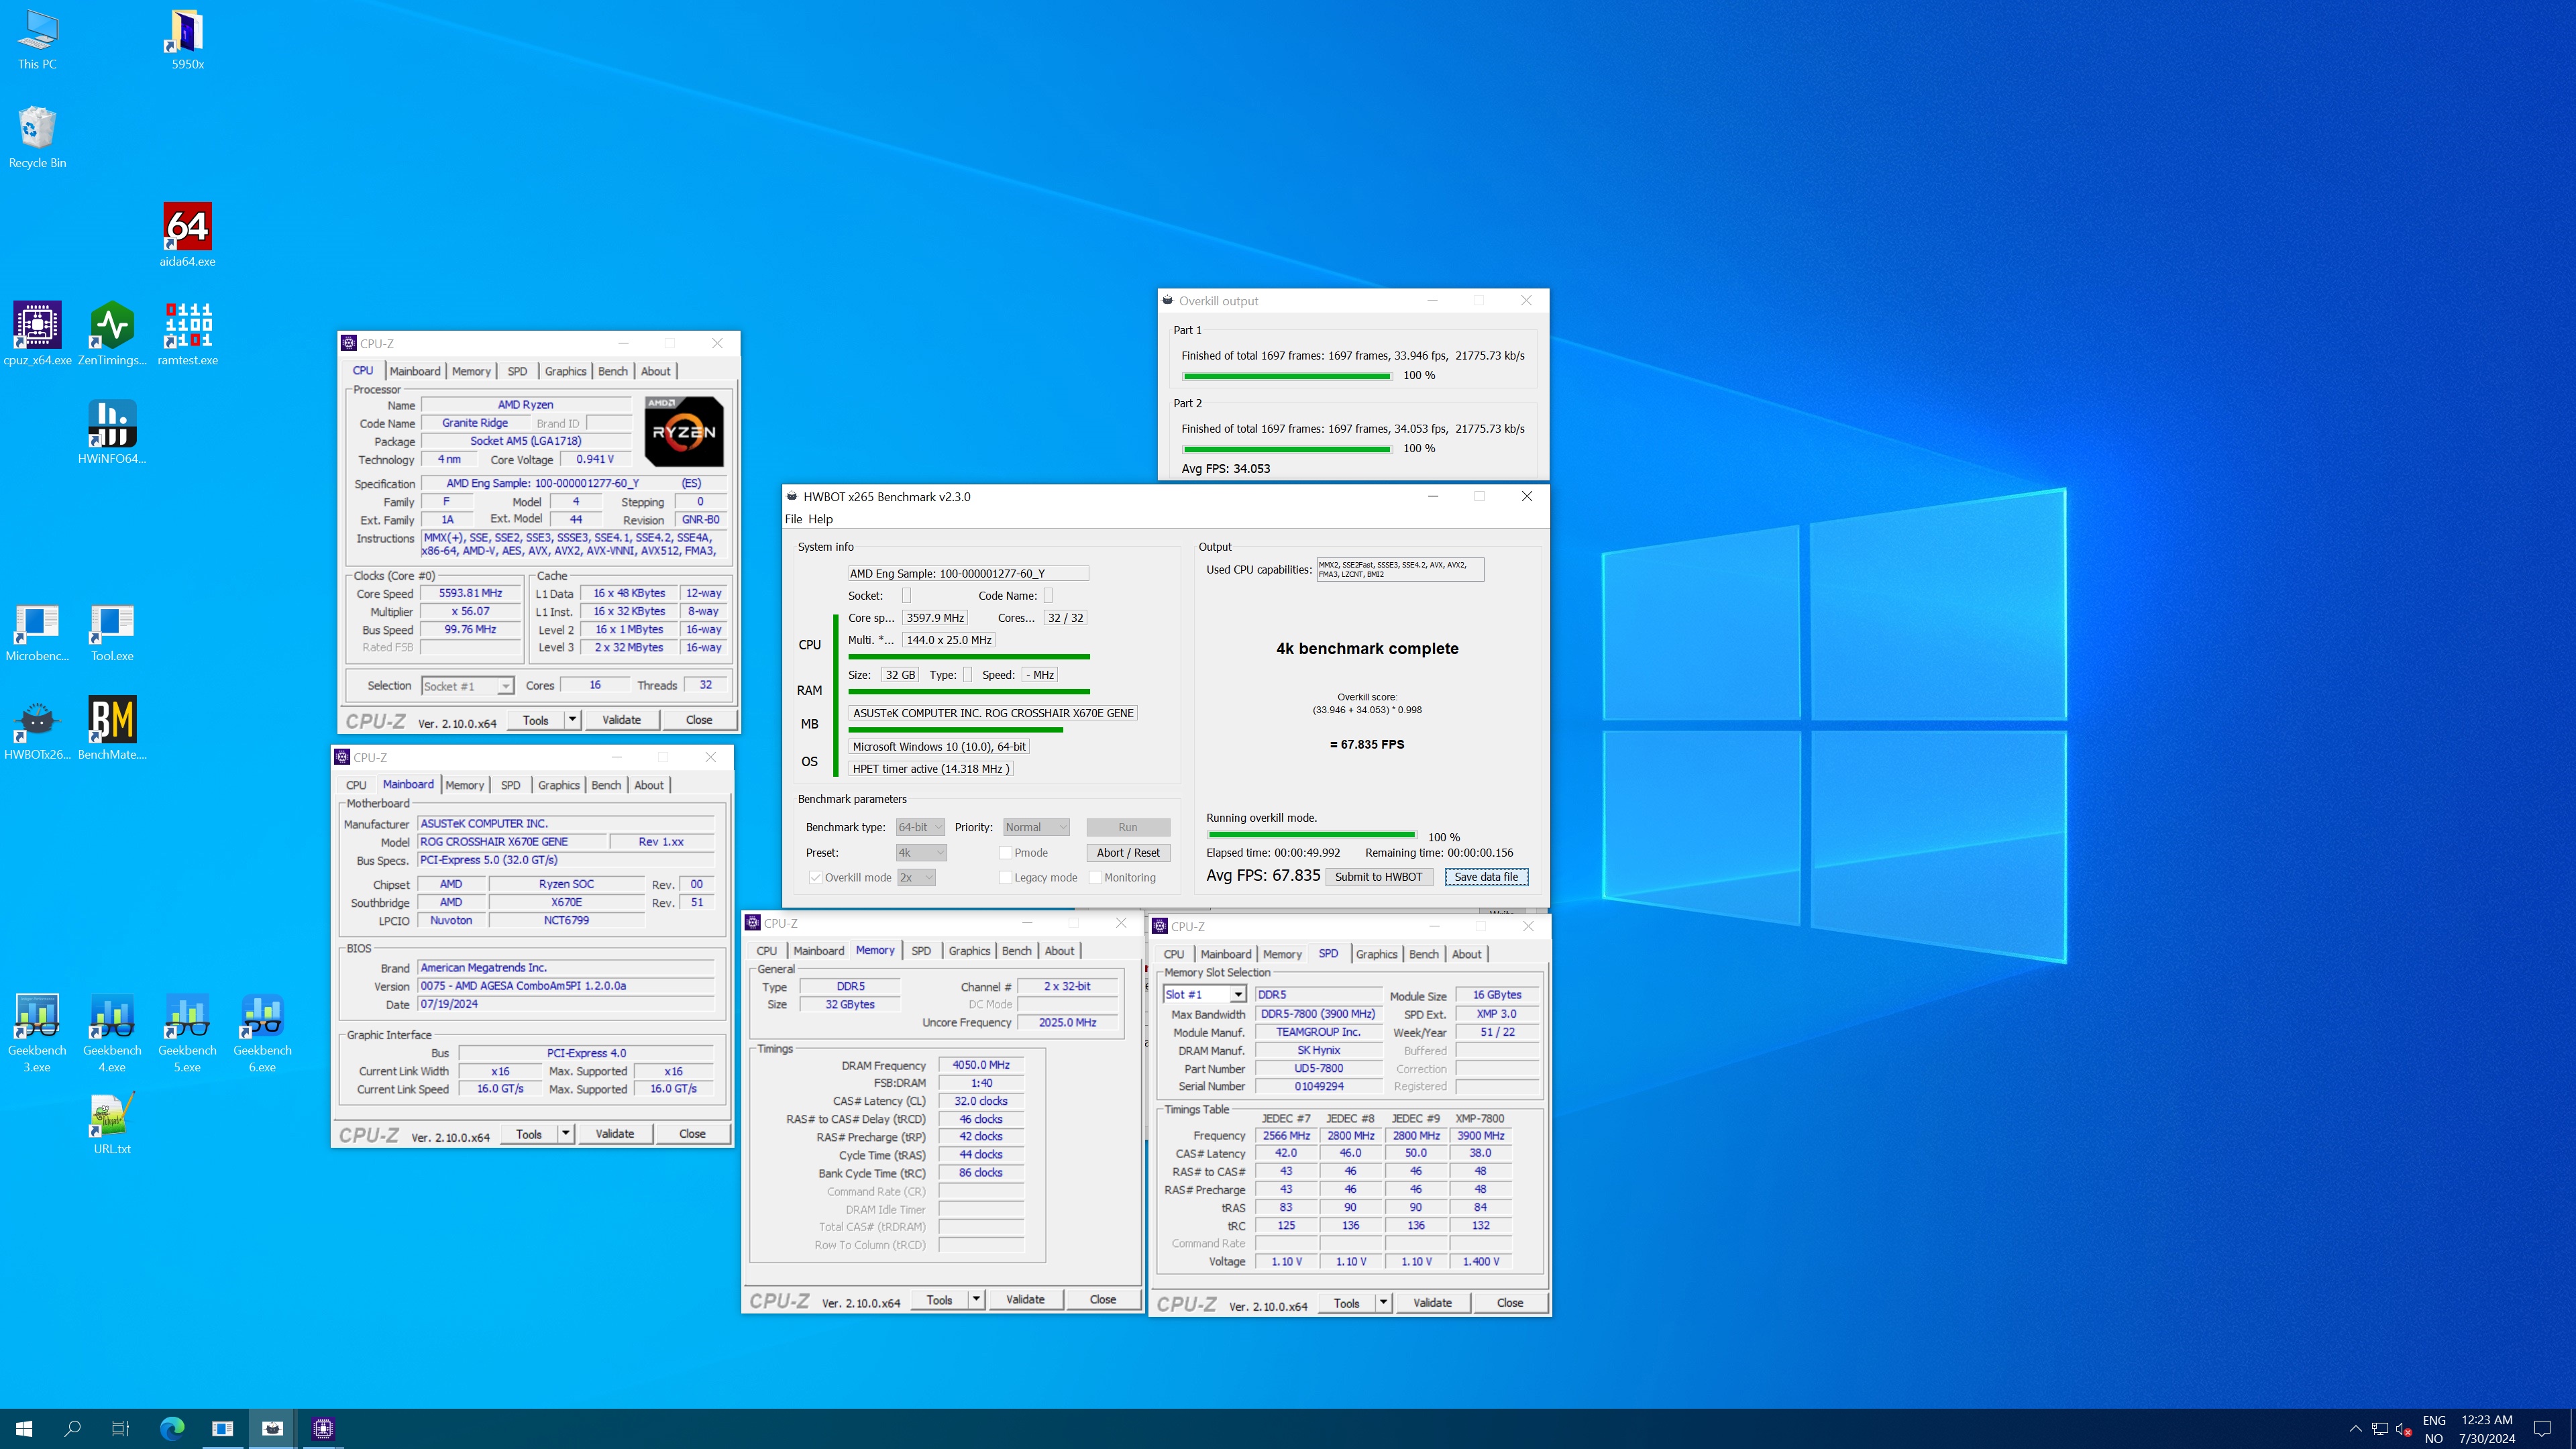
Task: Open Overkill mode 2x dropdown
Action: coord(915,877)
